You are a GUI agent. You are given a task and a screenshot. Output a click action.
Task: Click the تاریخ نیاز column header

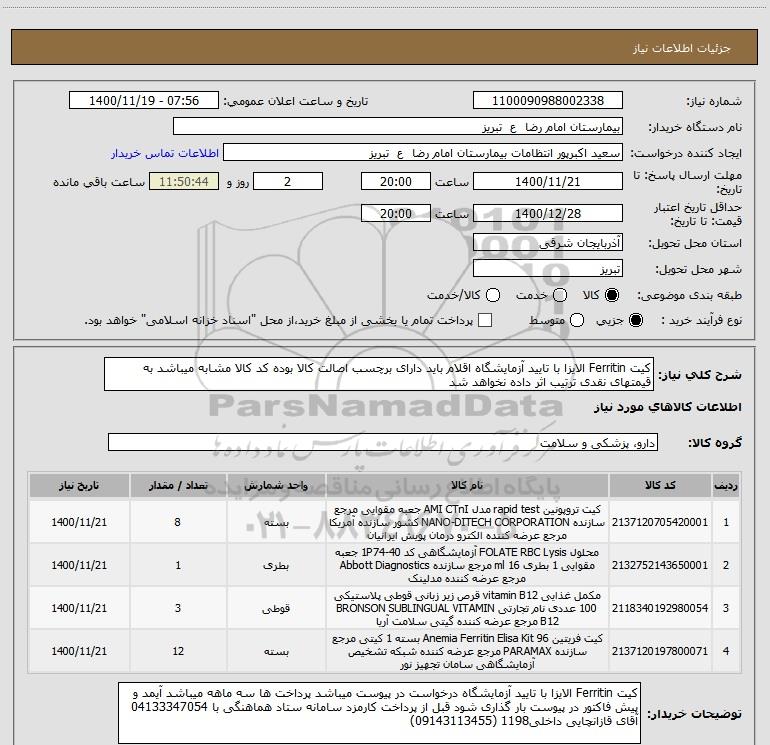tap(79, 485)
